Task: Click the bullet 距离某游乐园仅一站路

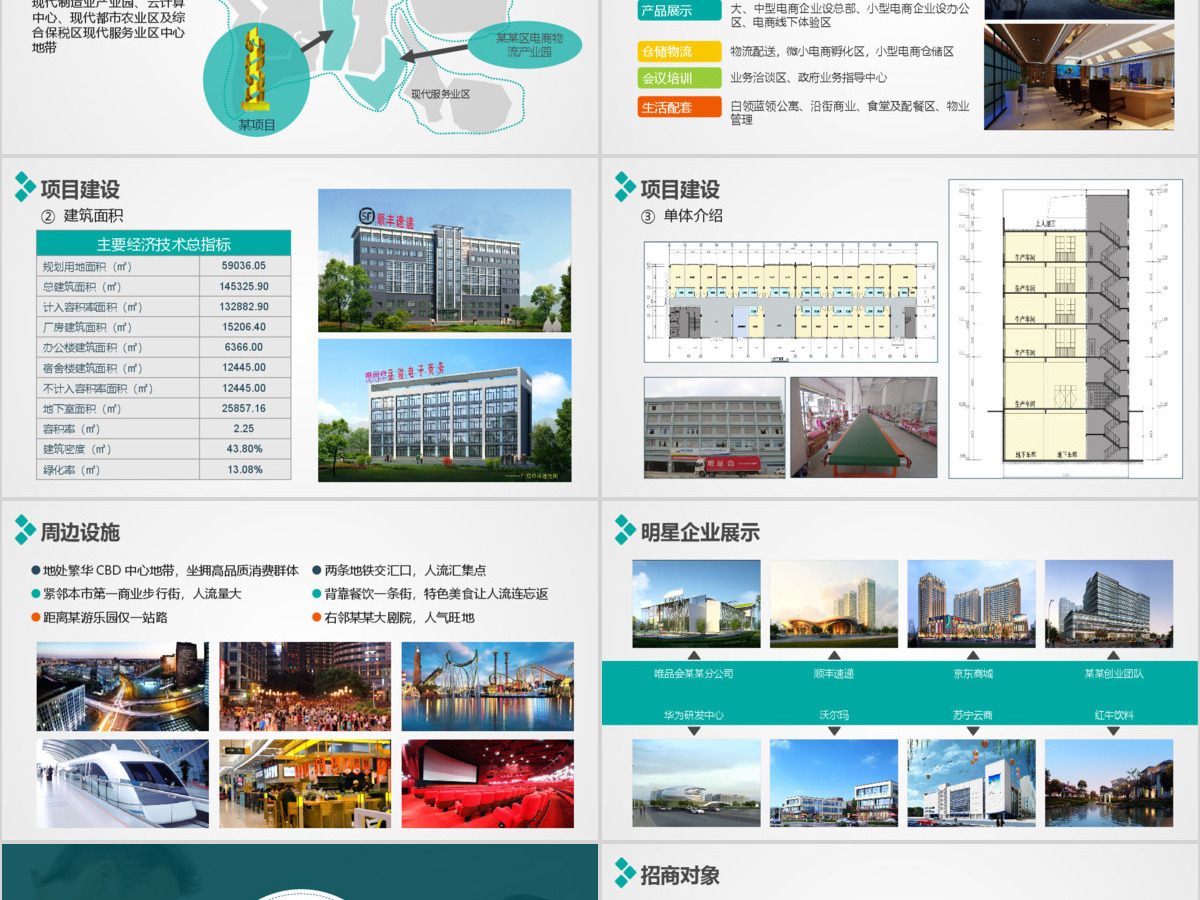Action: point(99,617)
